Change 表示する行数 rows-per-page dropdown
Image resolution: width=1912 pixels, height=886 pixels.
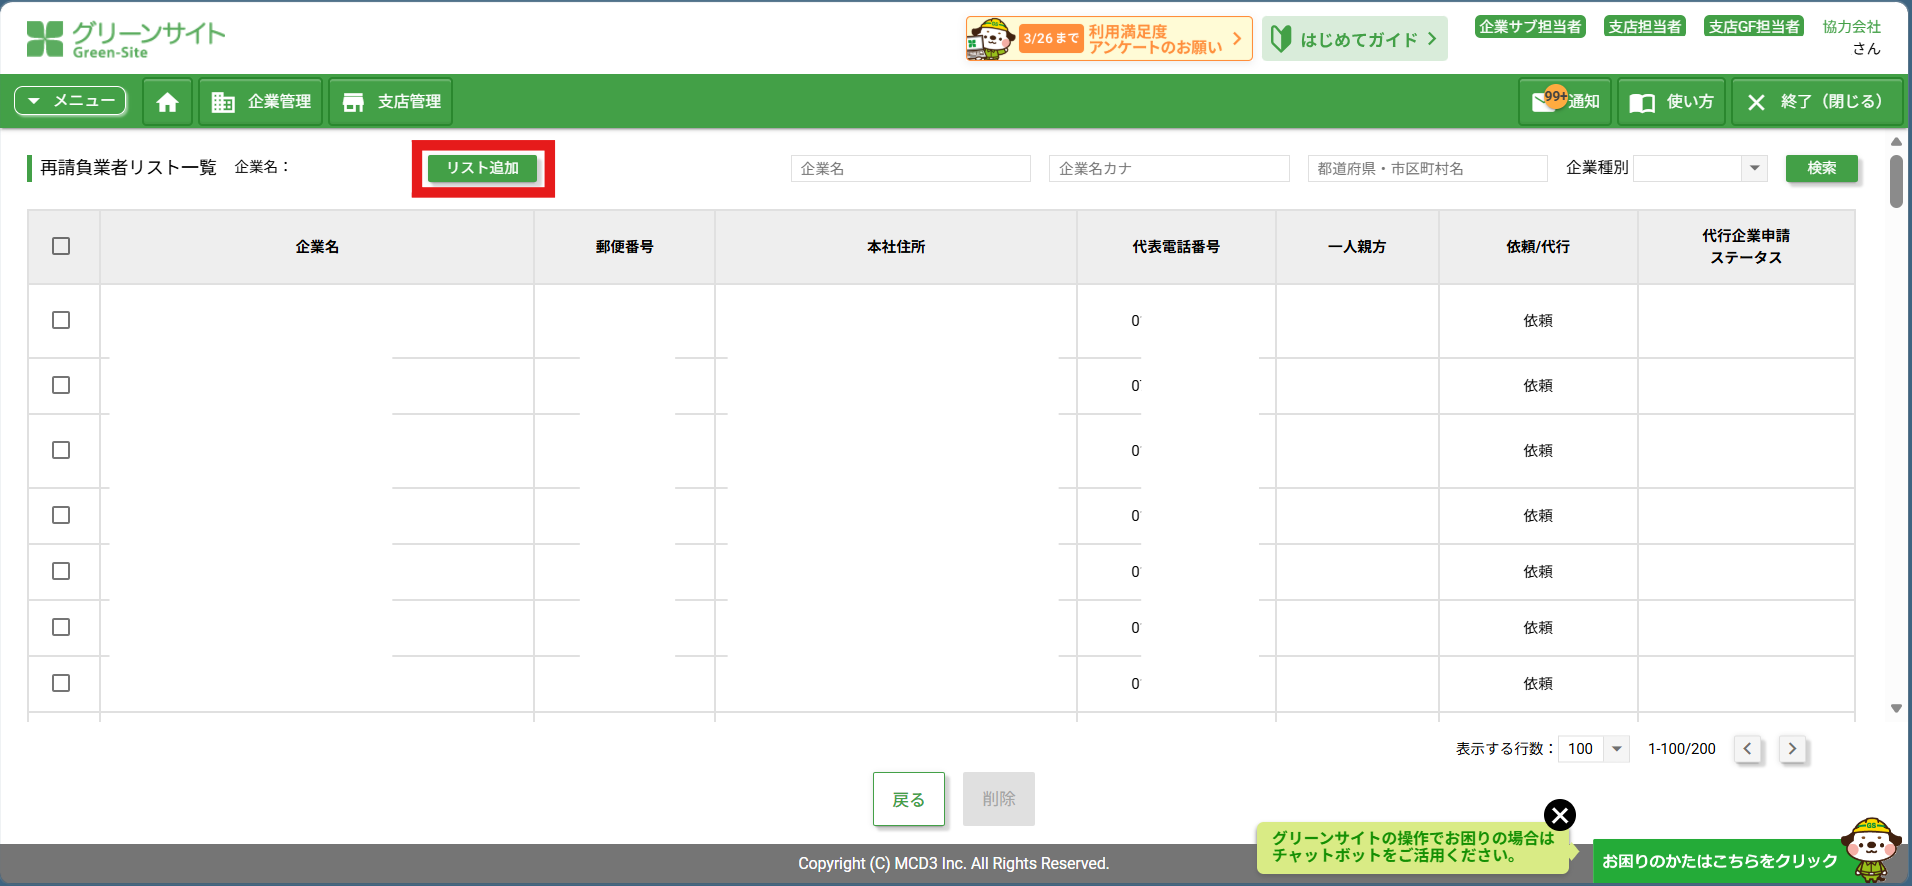point(1596,749)
